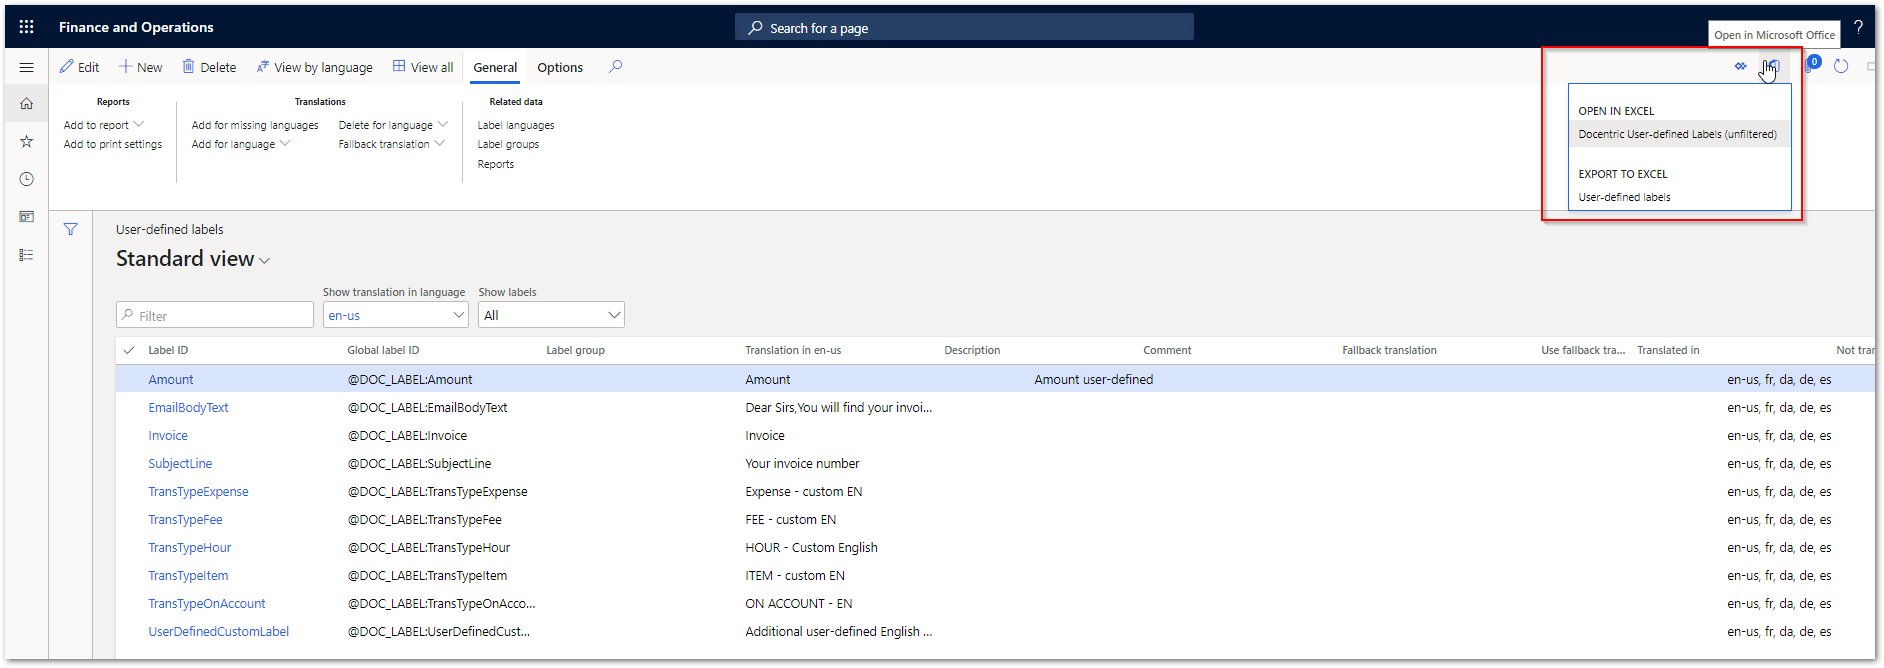This screenshot has width=1884, height=668.
Task: Open the SubjectLine label link
Action: pos(180,463)
